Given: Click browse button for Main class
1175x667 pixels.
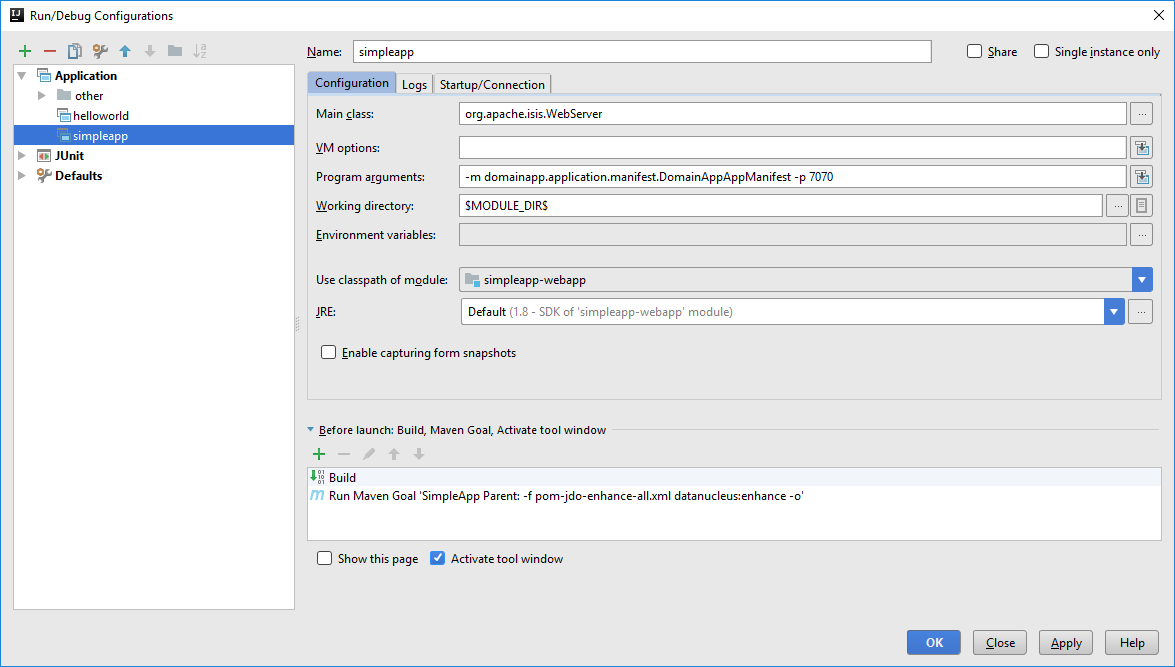Looking at the screenshot, I should (x=1141, y=114).
